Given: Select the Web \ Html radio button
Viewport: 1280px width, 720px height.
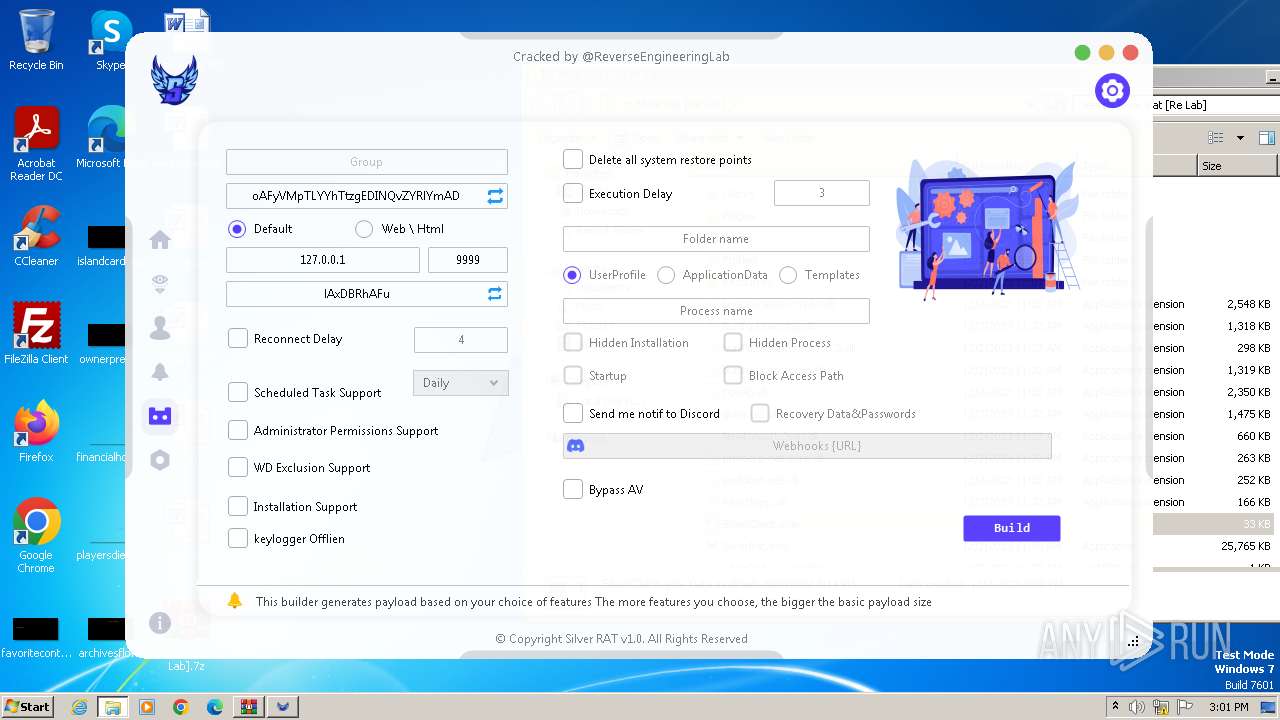Looking at the screenshot, I should pos(364,229).
